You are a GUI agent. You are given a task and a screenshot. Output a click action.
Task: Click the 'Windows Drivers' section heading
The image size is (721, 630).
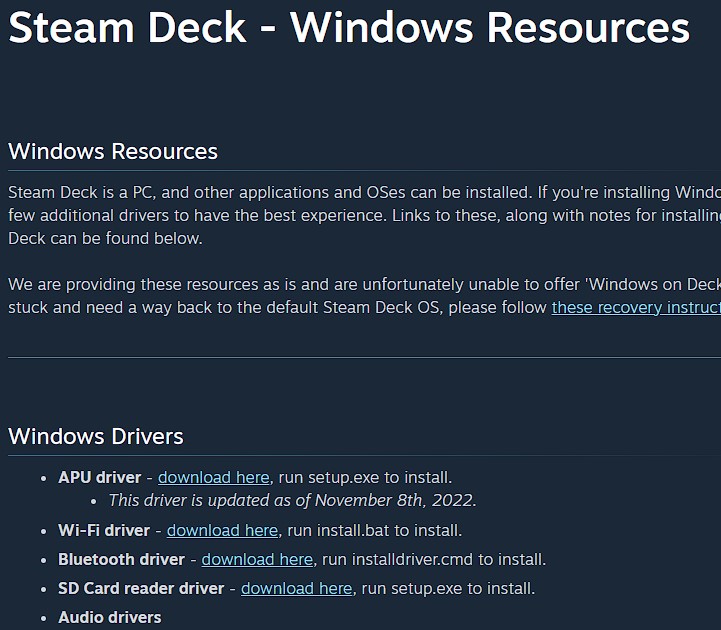[96, 436]
